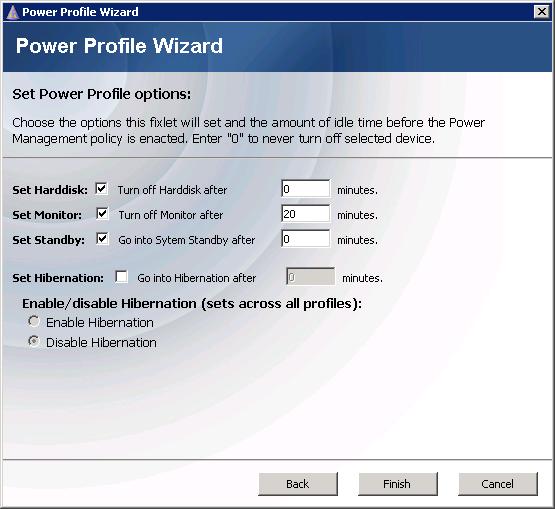Click the 'Turn off Monitor after' label
The height and width of the screenshot is (509, 555).
[x=171, y=215]
